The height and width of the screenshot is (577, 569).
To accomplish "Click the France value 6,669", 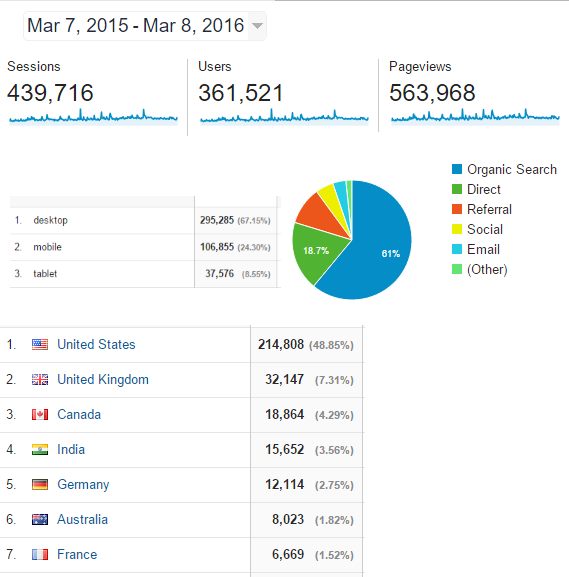I will [288, 554].
